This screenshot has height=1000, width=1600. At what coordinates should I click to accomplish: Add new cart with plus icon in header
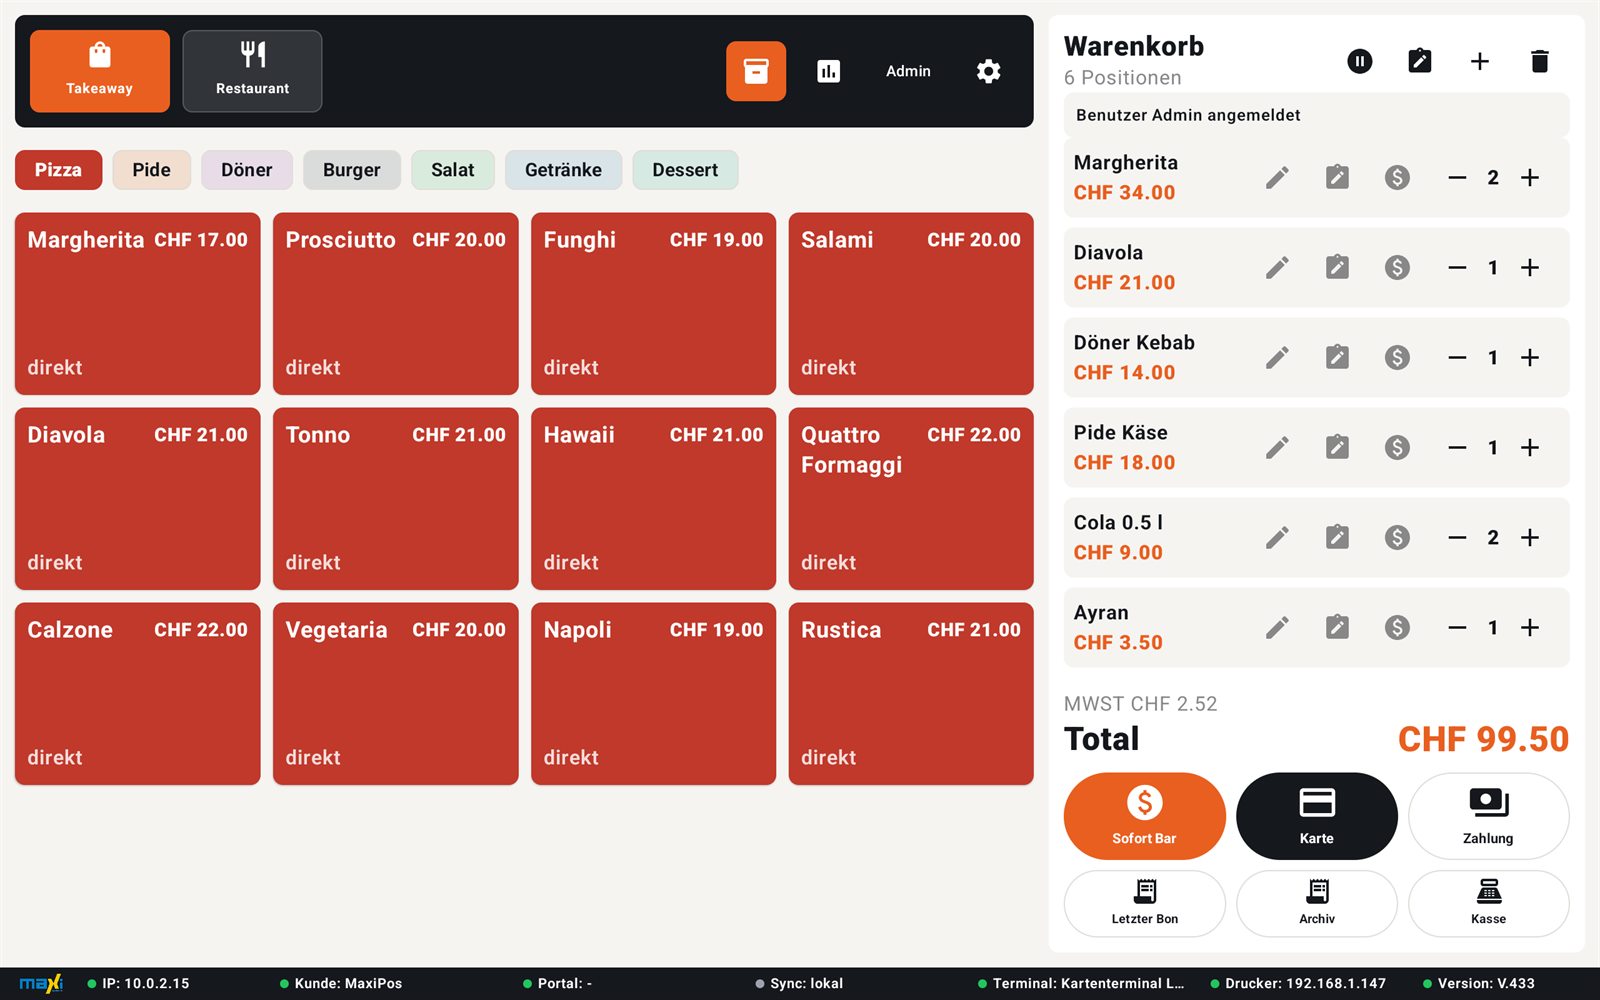pyautogui.click(x=1480, y=61)
